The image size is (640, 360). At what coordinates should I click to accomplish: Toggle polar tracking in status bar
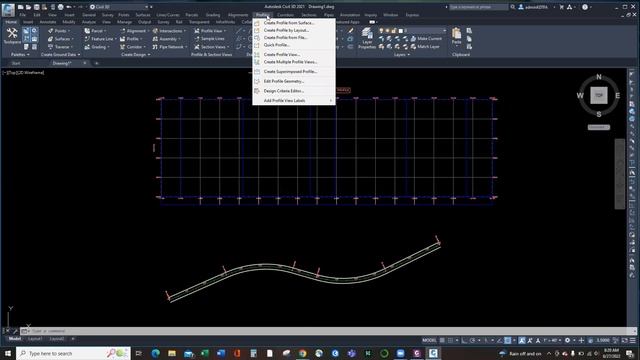[473, 340]
